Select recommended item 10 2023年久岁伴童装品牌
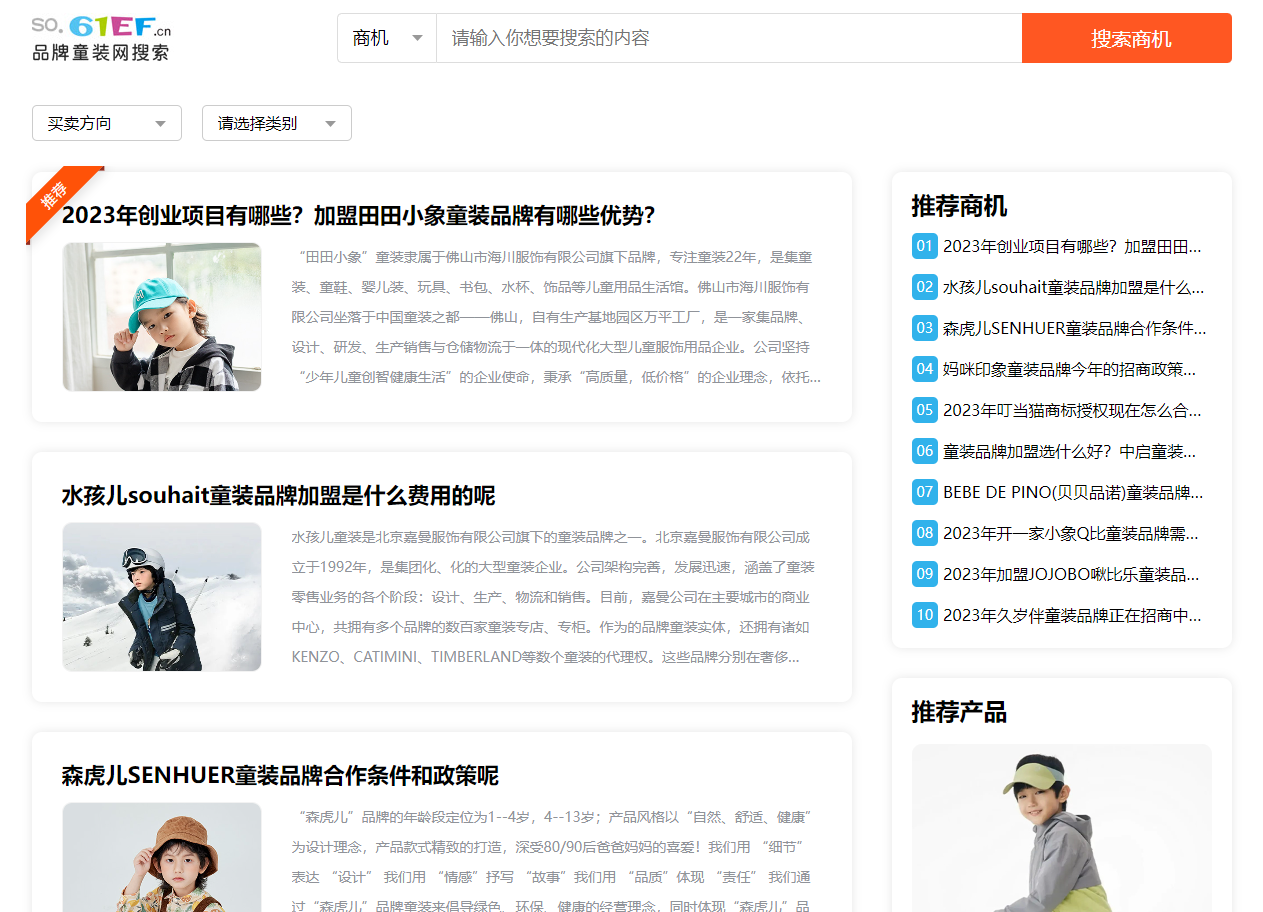Image resolution: width=1263 pixels, height=912 pixels. pyautogui.click(x=1072, y=615)
